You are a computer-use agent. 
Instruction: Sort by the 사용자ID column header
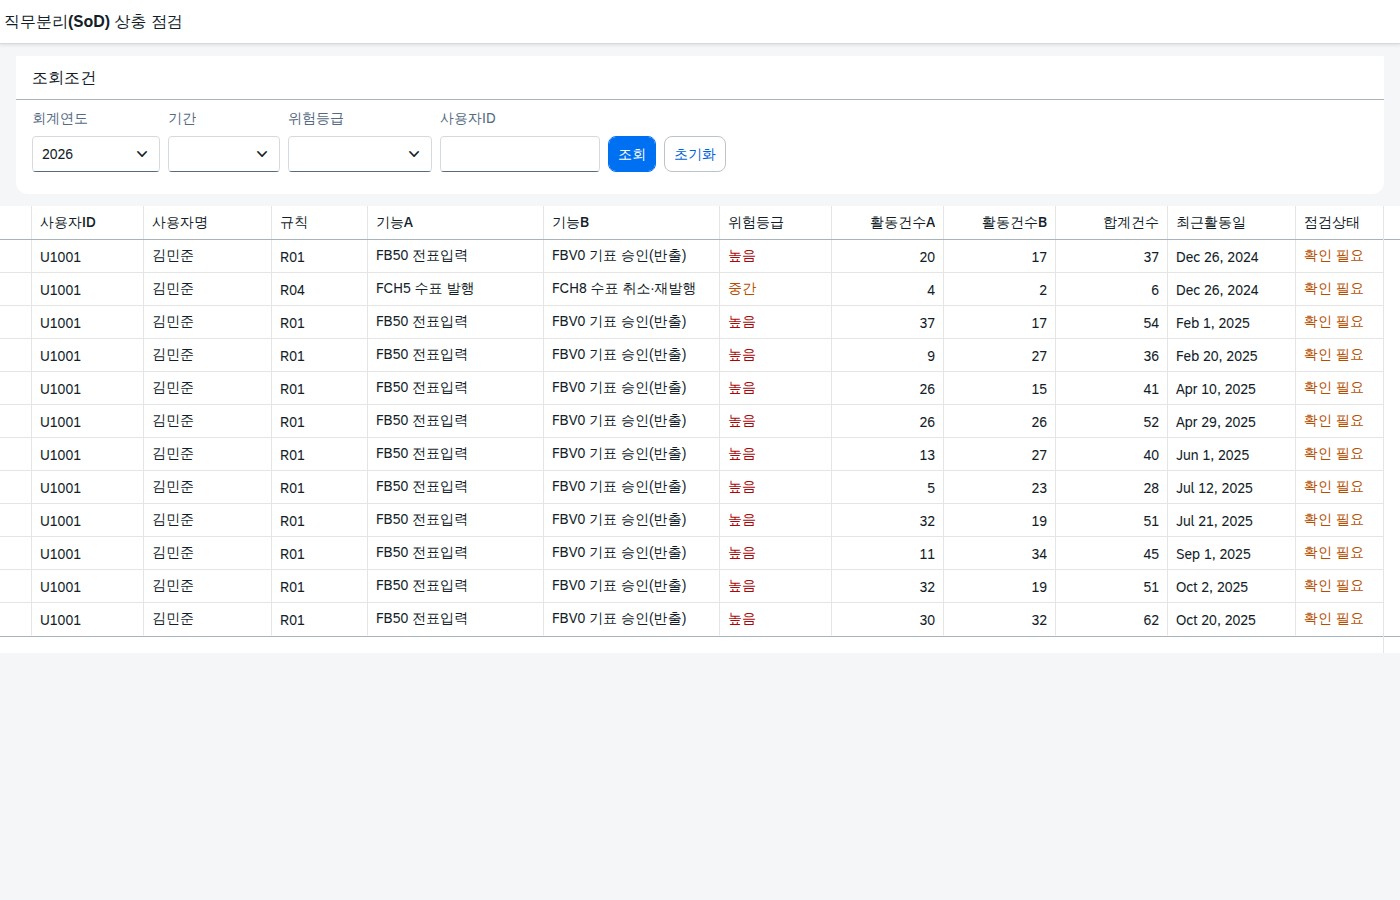[88, 223]
